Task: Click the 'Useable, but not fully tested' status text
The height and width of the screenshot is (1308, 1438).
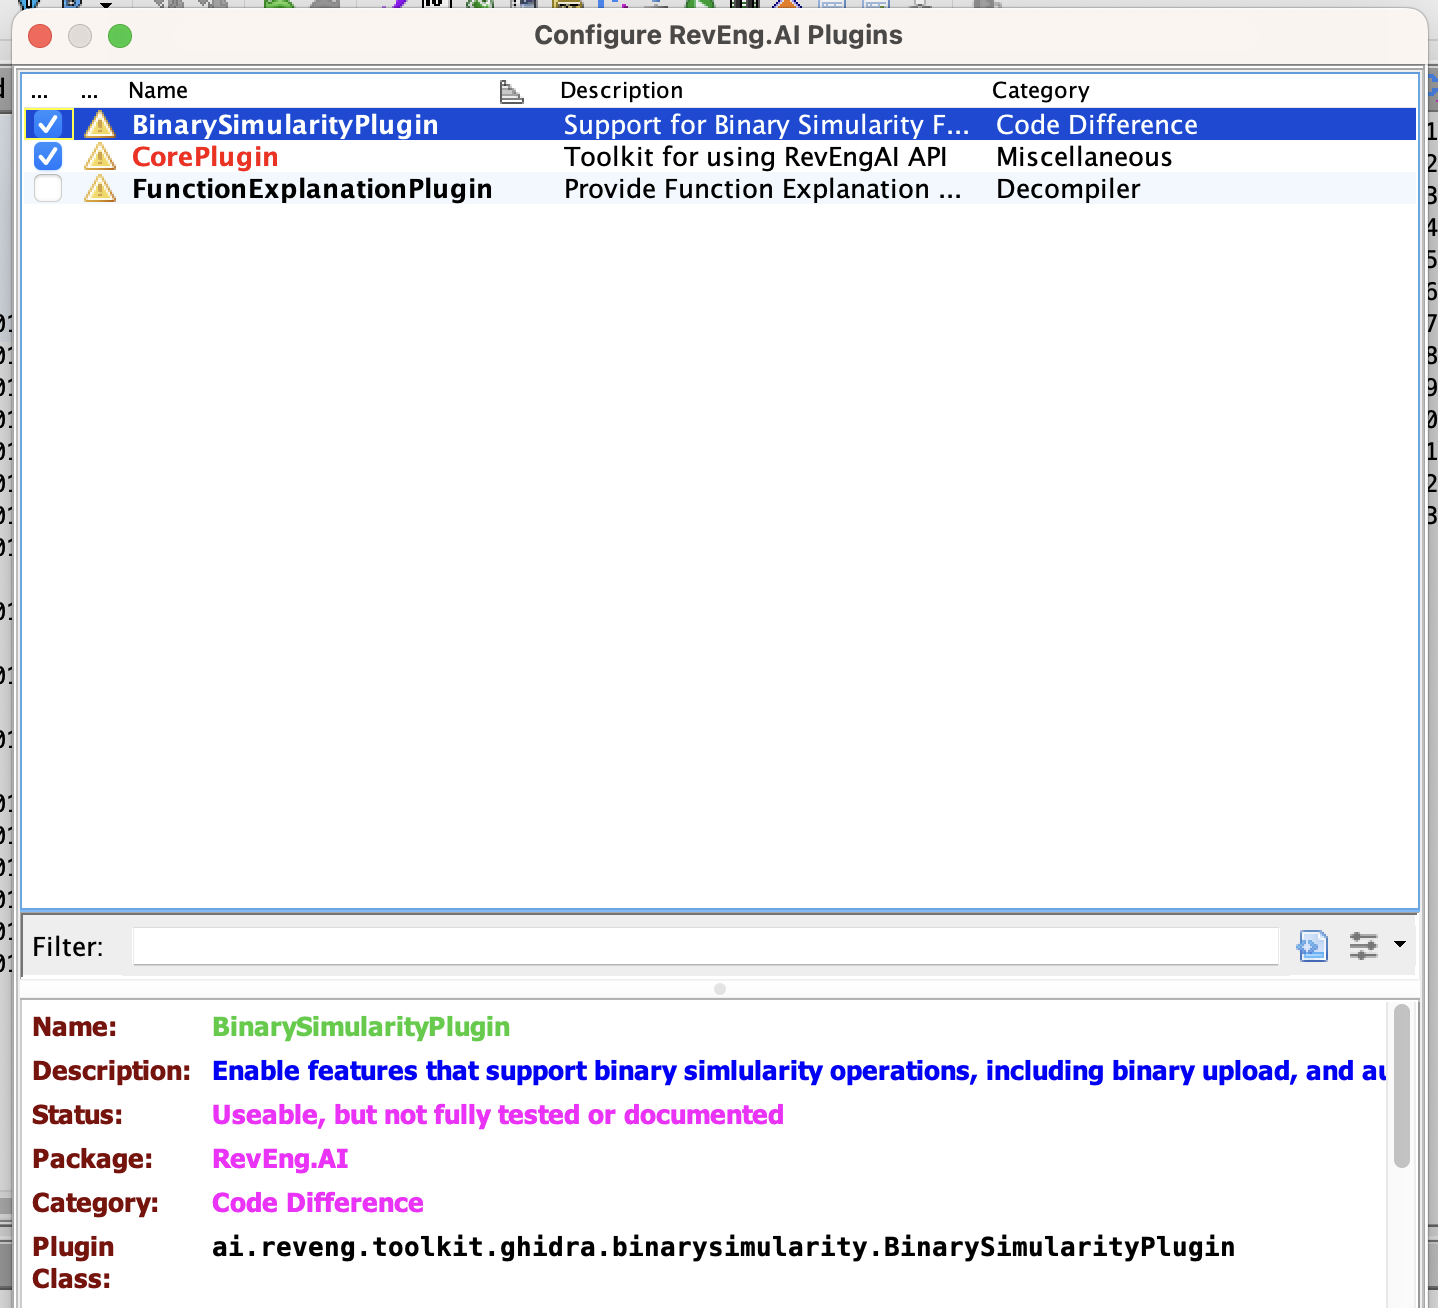Action: (x=498, y=1115)
